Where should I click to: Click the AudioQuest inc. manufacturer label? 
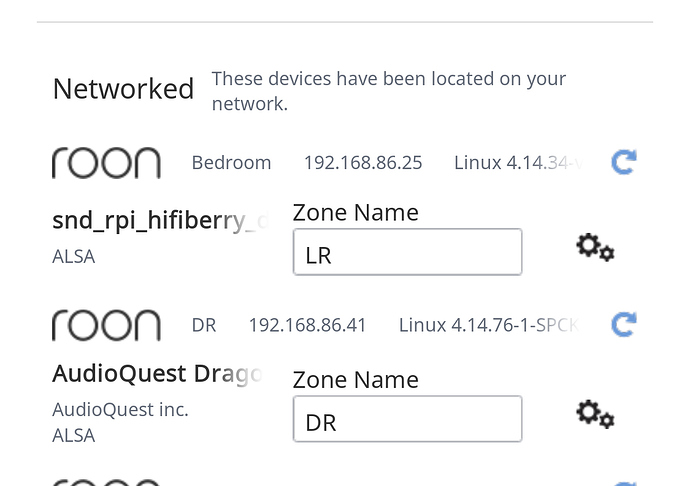coord(120,410)
